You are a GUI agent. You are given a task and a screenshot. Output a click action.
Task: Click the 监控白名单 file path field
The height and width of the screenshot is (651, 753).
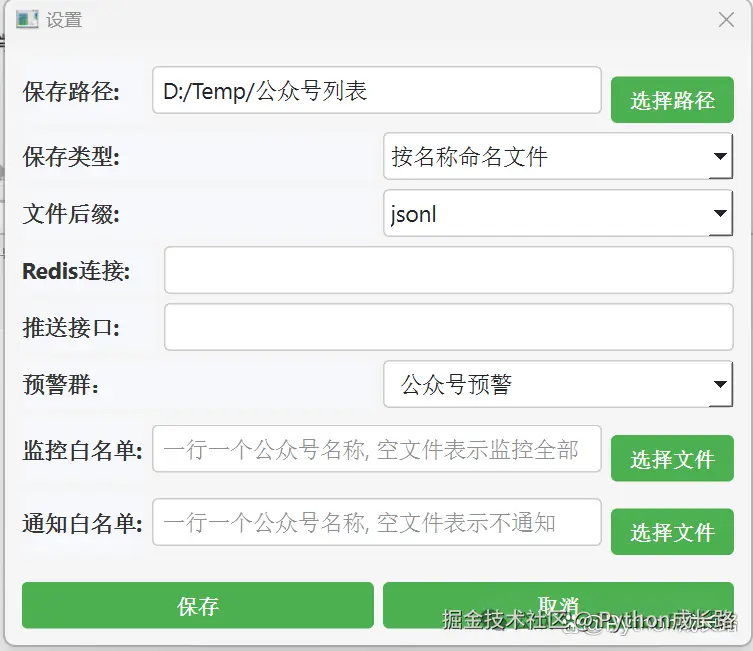click(376, 450)
